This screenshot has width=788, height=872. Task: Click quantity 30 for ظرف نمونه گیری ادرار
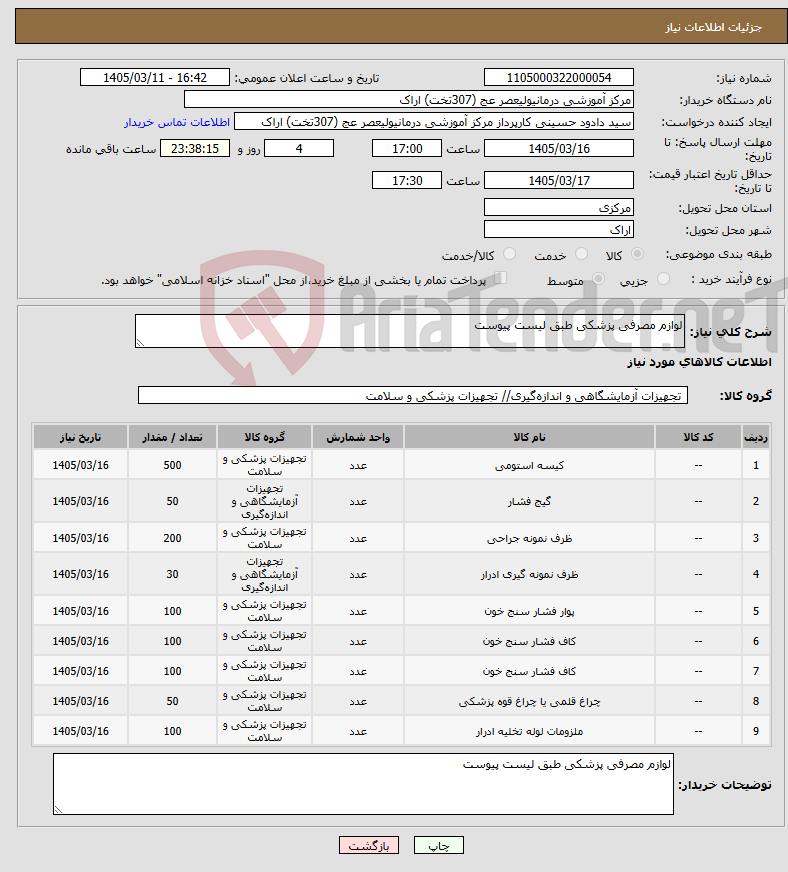(x=172, y=574)
